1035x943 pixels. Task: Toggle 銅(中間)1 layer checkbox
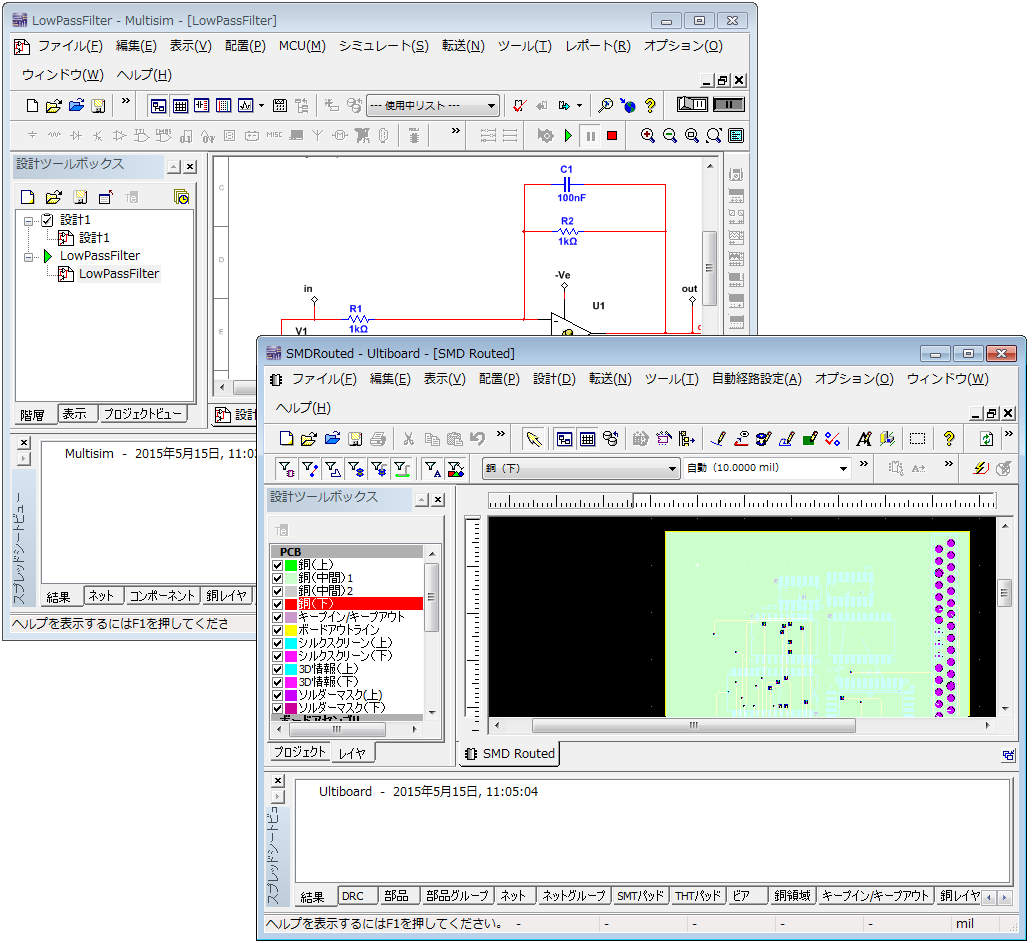click(x=277, y=579)
